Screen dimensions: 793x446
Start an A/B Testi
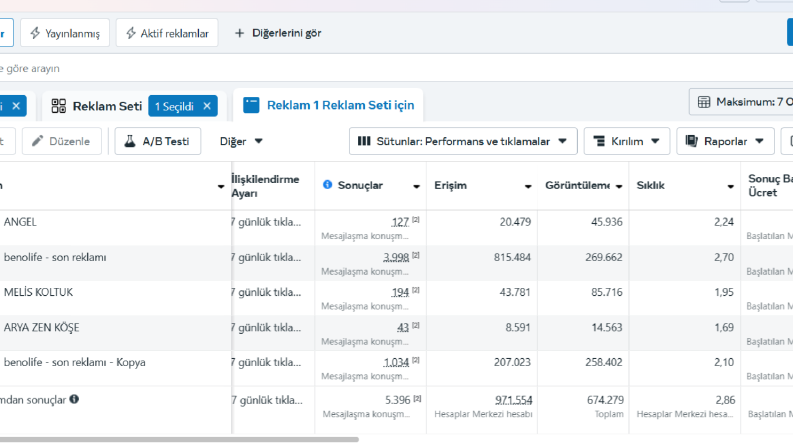pos(158,141)
